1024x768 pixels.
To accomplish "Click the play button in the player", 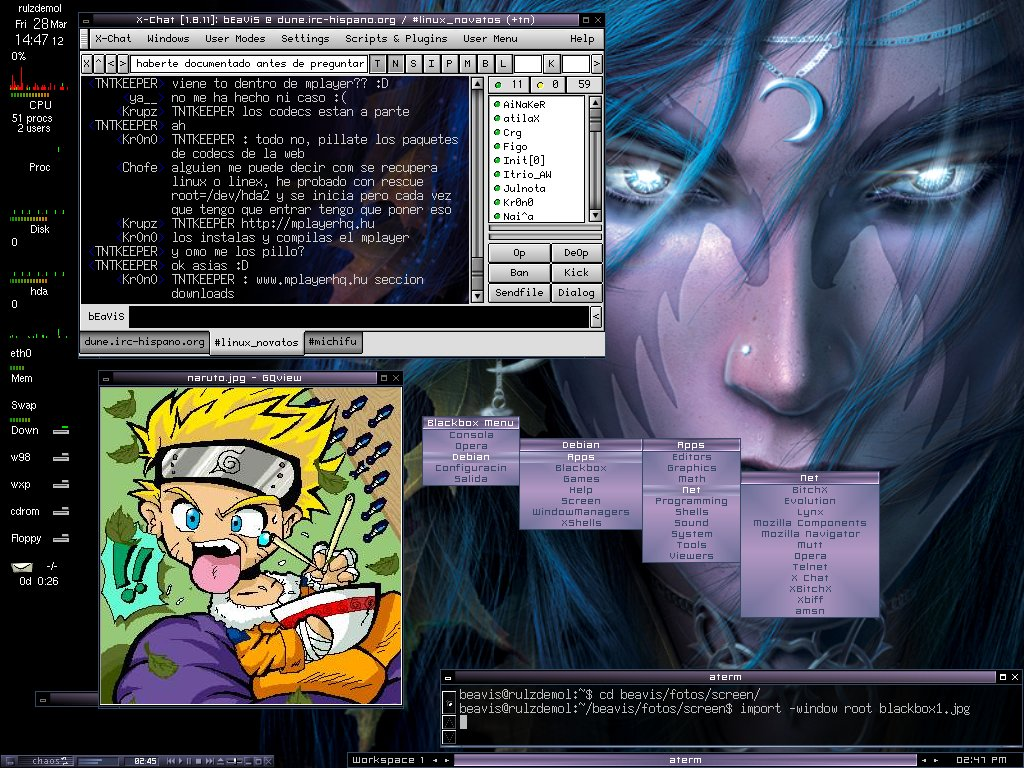I will pos(180,761).
